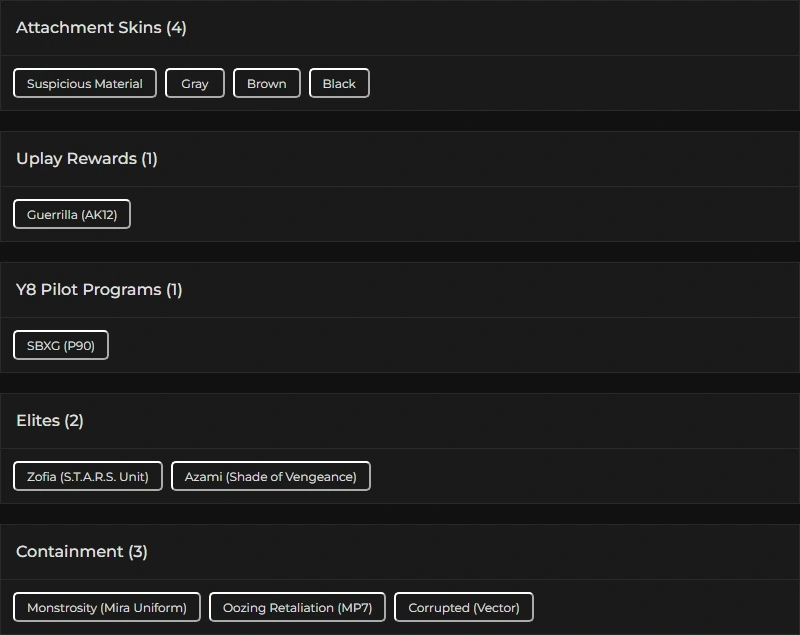
Task: Select the Monstrosity (Mira Uniform) tag
Action: pyautogui.click(x=107, y=608)
